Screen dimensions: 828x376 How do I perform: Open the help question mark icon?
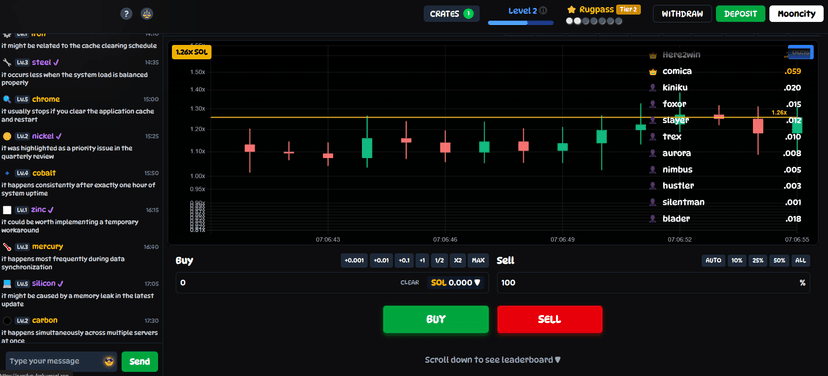point(126,14)
